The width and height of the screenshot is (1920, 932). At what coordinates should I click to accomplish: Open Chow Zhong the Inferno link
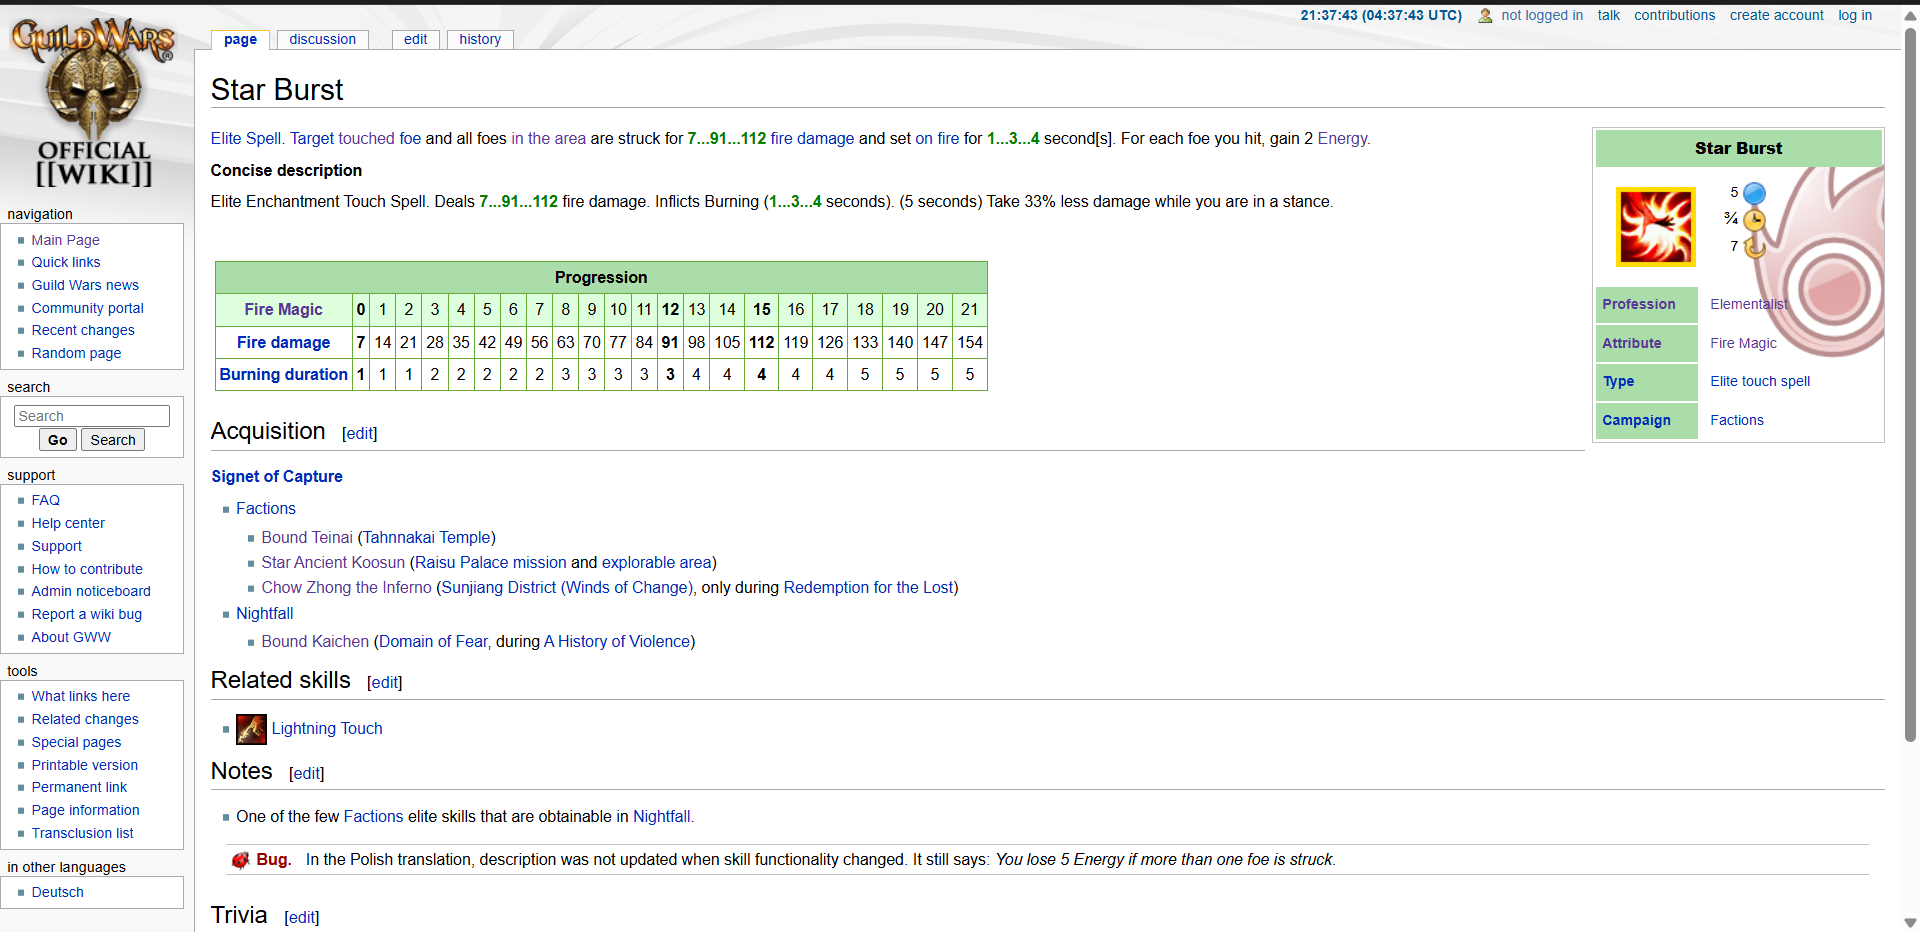pyautogui.click(x=346, y=588)
